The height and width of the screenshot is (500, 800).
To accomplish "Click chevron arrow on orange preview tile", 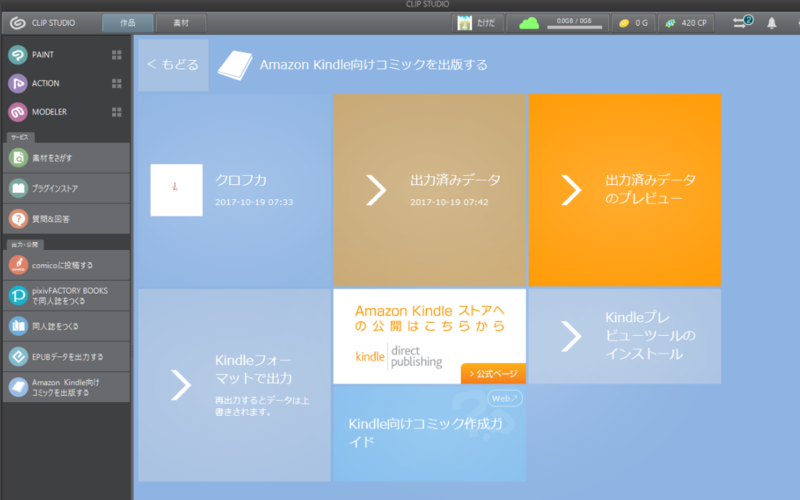I will [571, 190].
